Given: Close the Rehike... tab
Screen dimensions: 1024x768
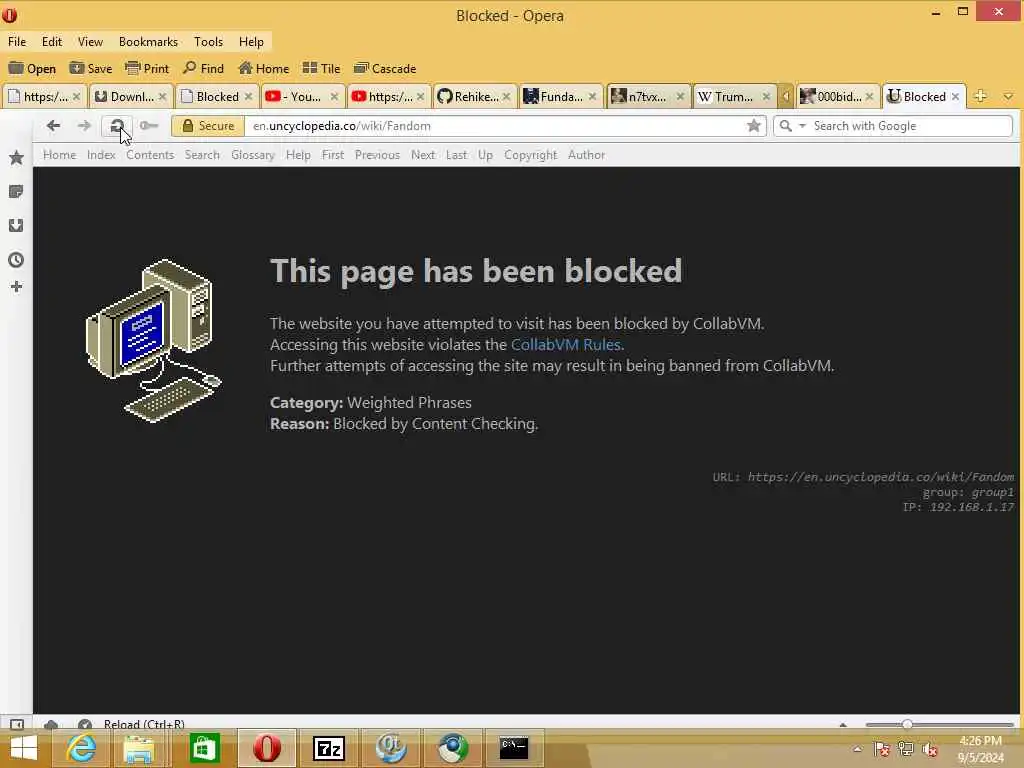Looking at the screenshot, I should (506, 97).
